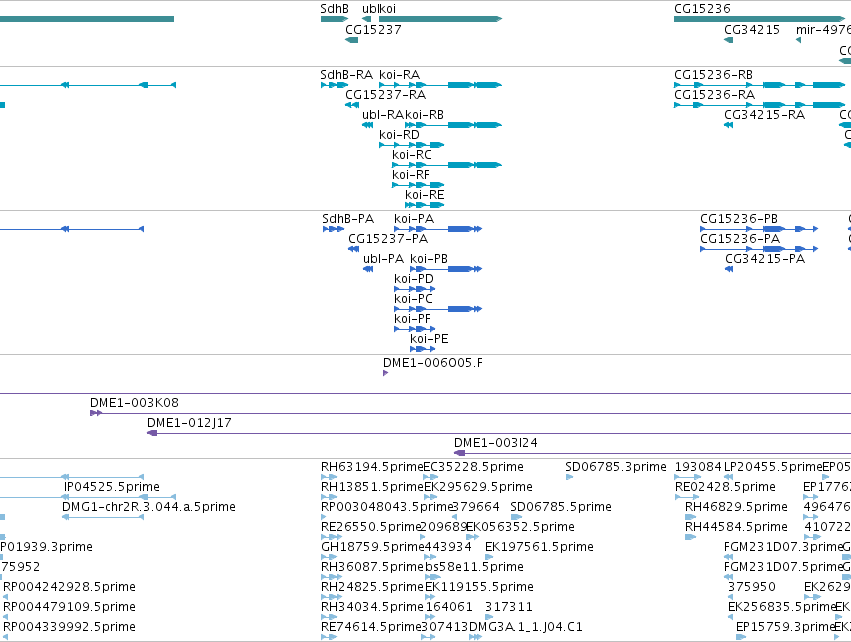851x642 pixels.
Task: Select the DME1-006O05.F arrow marker
Action: 385,373
